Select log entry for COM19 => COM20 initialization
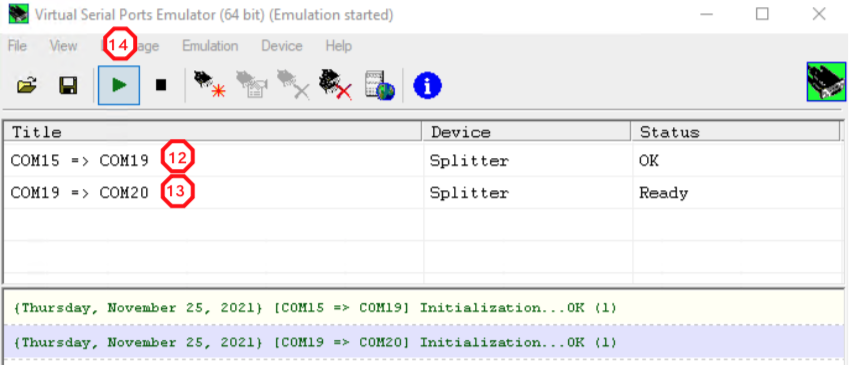 423,342
